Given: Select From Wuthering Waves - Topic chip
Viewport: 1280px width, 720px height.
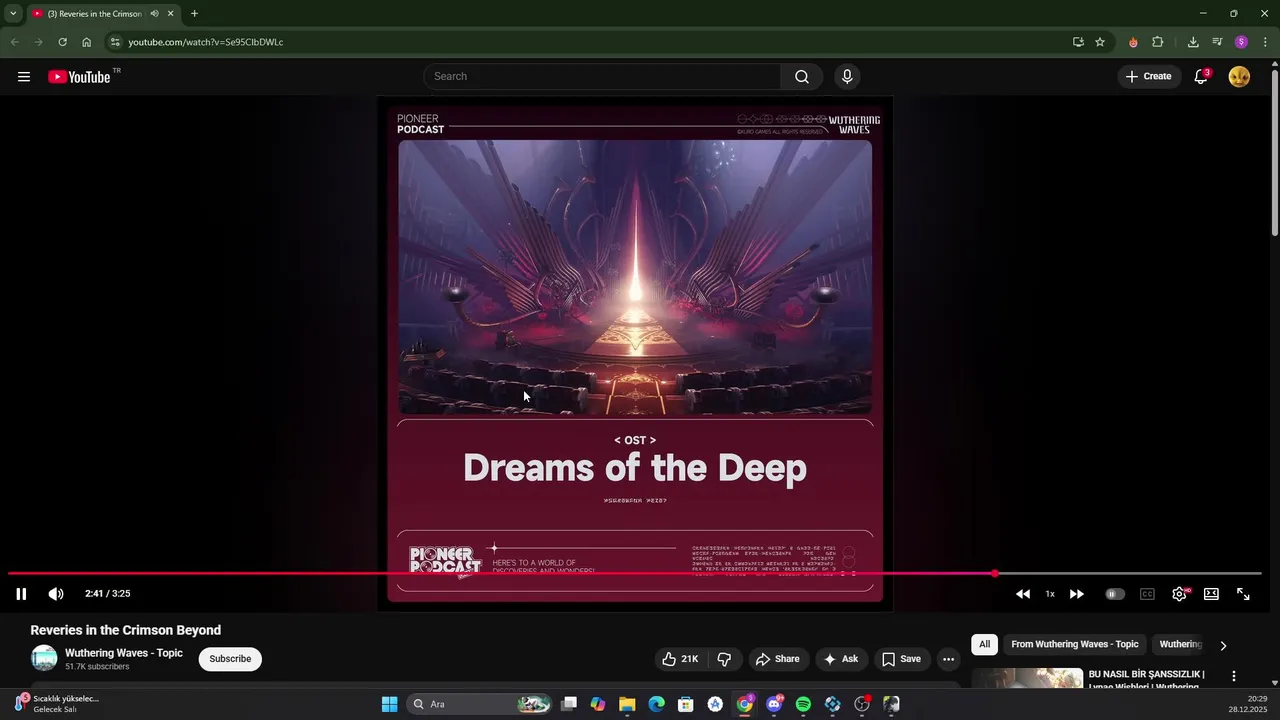Looking at the screenshot, I should [x=1075, y=645].
